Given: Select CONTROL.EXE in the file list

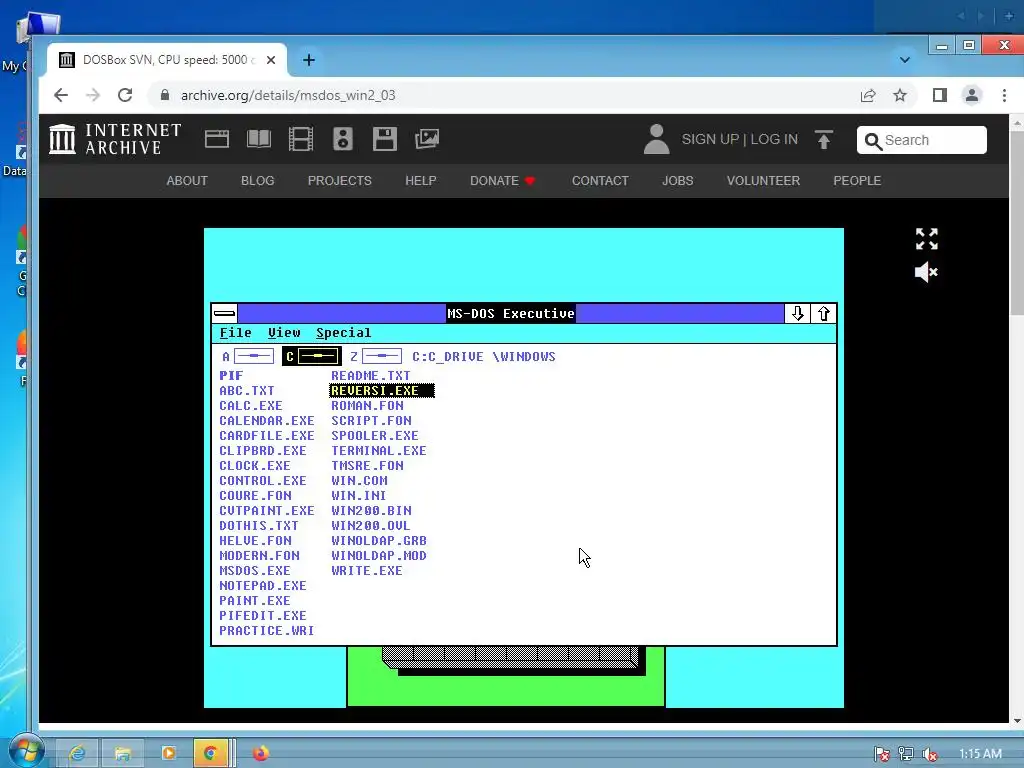Looking at the screenshot, I should pyautogui.click(x=263, y=481).
